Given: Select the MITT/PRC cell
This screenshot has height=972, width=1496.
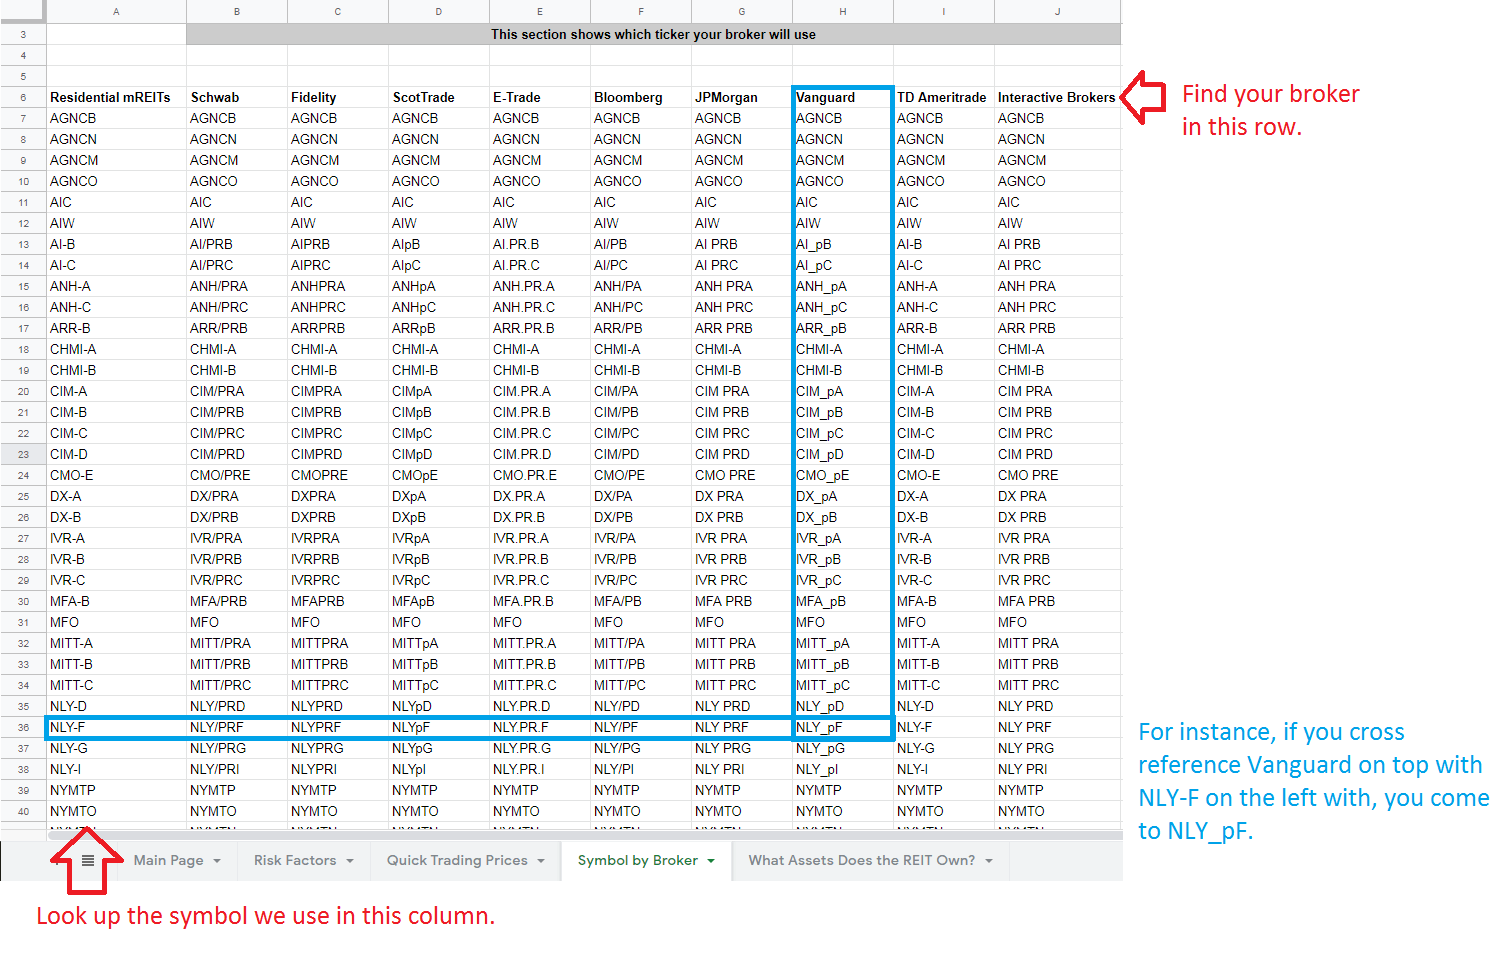Looking at the screenshot, I should pos(237,685).
